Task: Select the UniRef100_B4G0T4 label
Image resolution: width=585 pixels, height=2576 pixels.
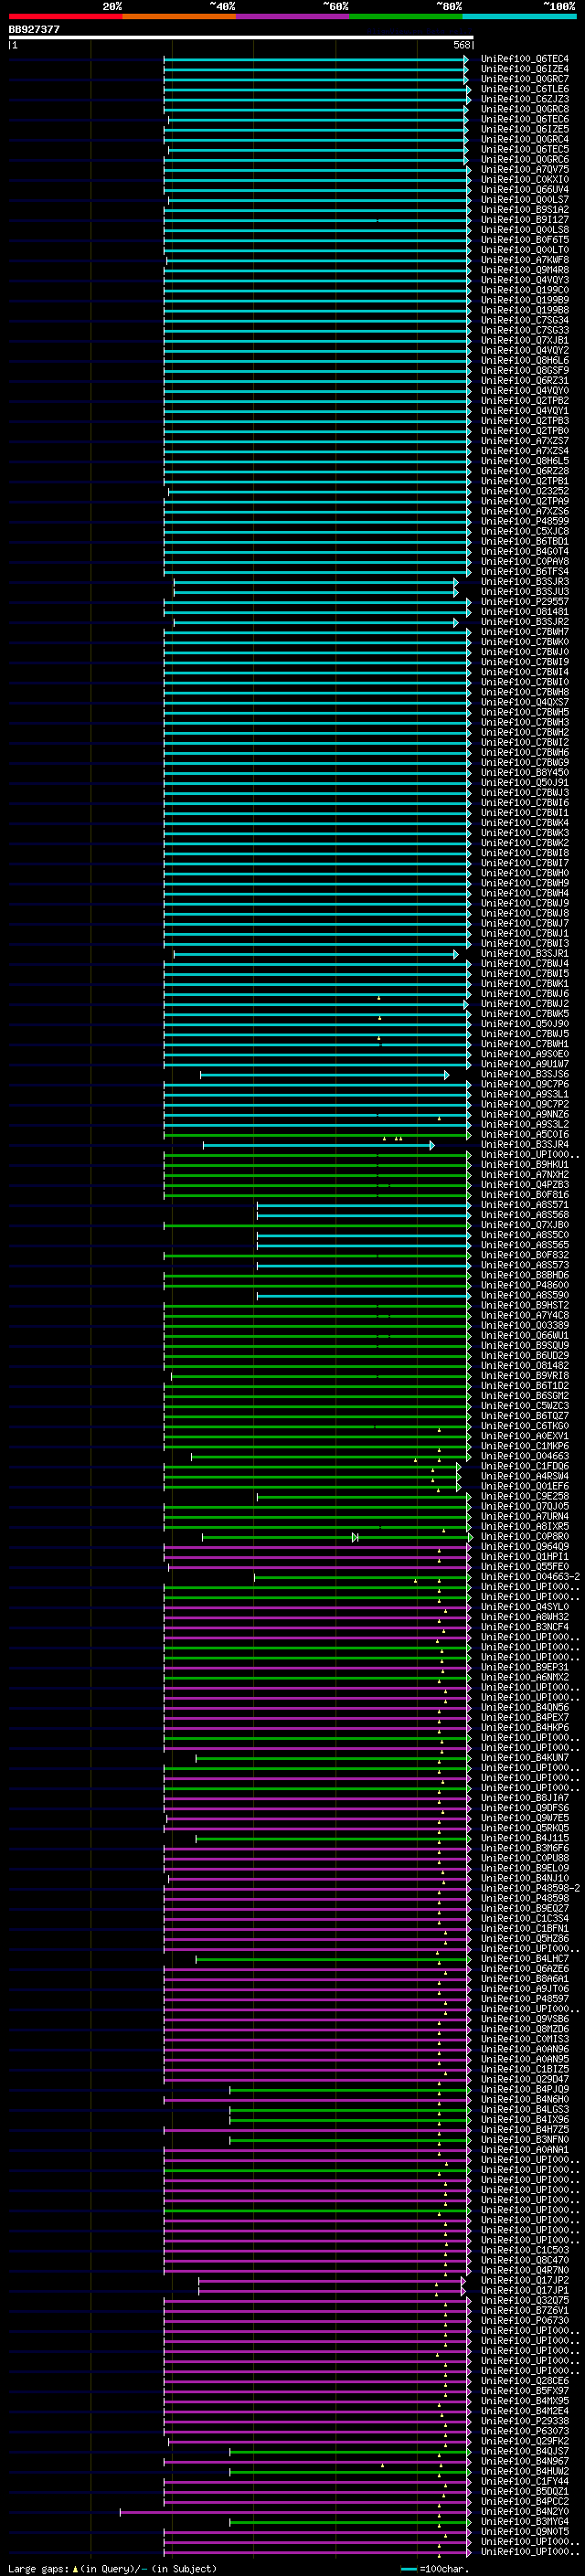Action: coord(525,552)
